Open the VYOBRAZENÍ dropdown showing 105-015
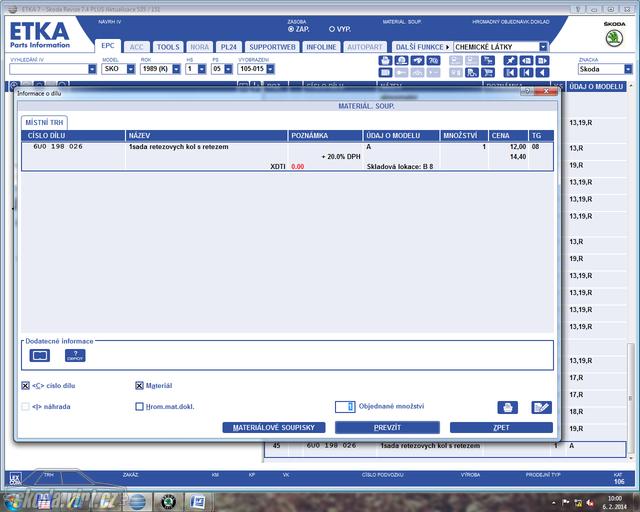640x512 pixels. click(270, 69)
